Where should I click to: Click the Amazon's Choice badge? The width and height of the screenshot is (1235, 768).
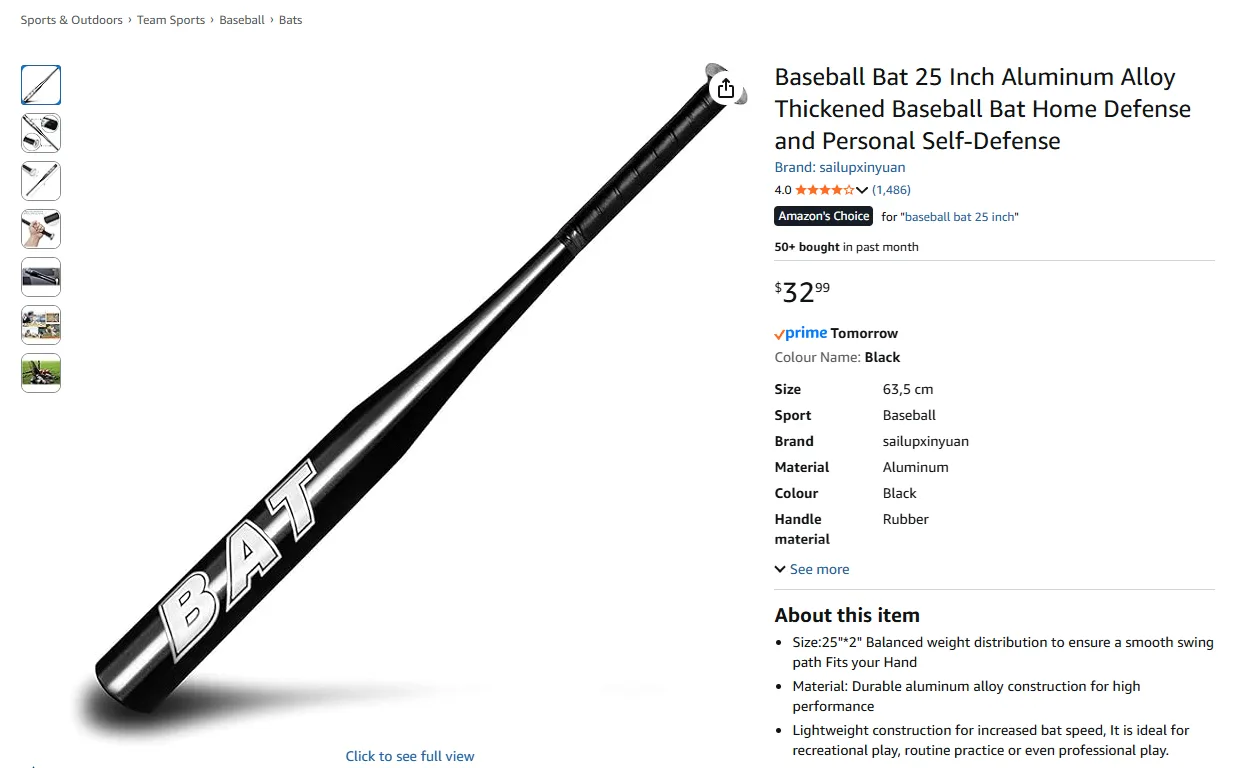[x=822, y=216]
